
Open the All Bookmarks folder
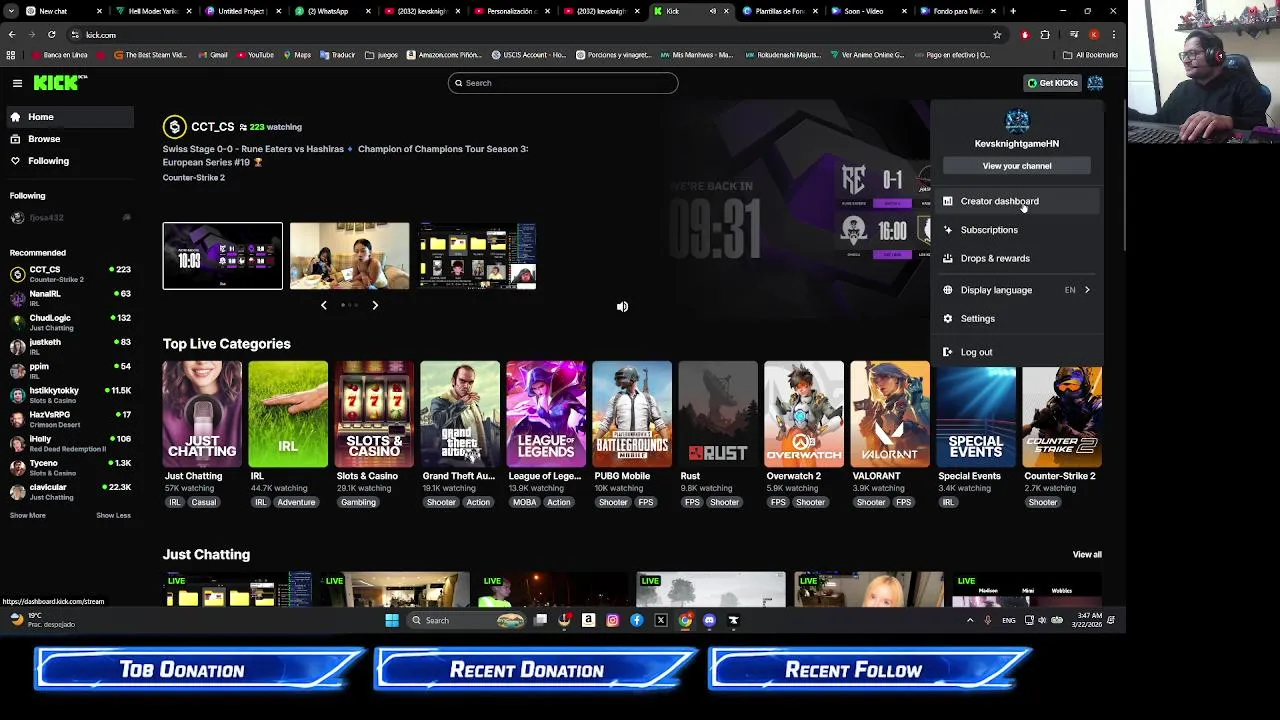tap(1090, 55)
